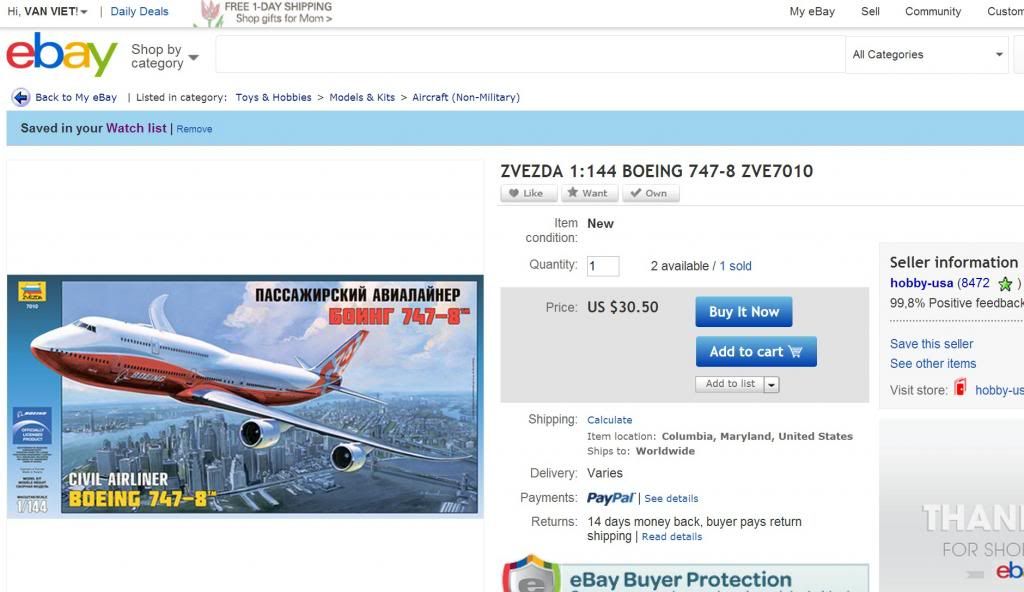The height and width of the screenshot is (592, 1024).
Task: Expand the user account dropdown next to VAN VIET
Action: click(x=84, y=12)
